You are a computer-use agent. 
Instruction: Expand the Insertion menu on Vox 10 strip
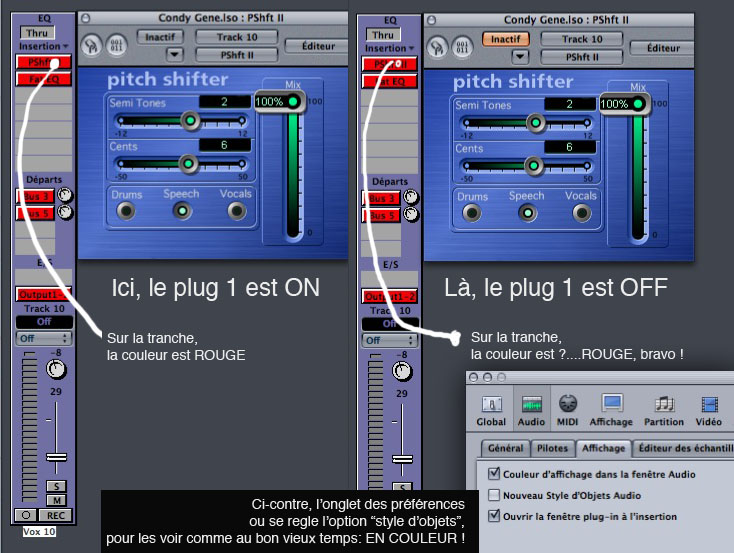click(42, 47)
